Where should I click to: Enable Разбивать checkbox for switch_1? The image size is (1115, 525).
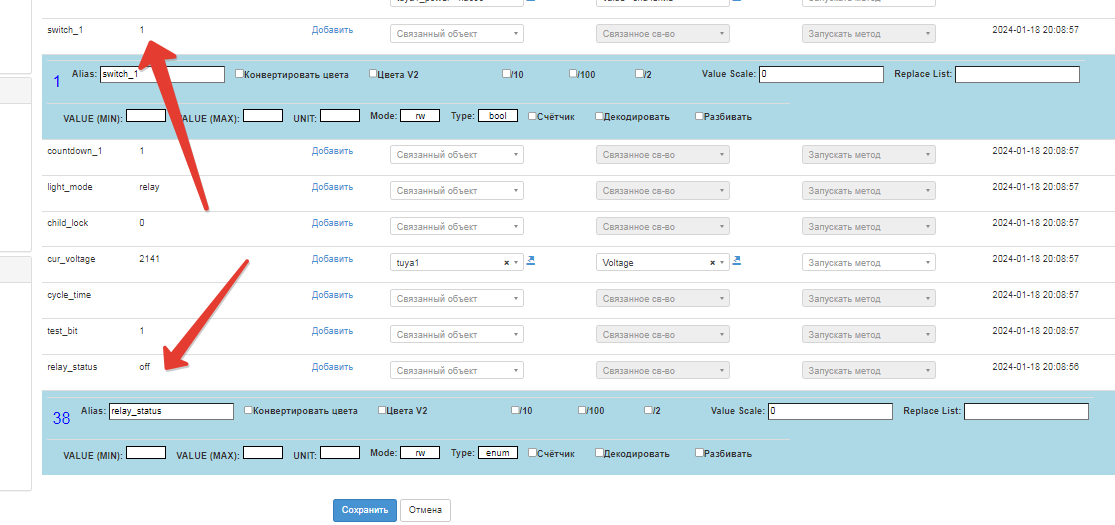tap(699, 116)
